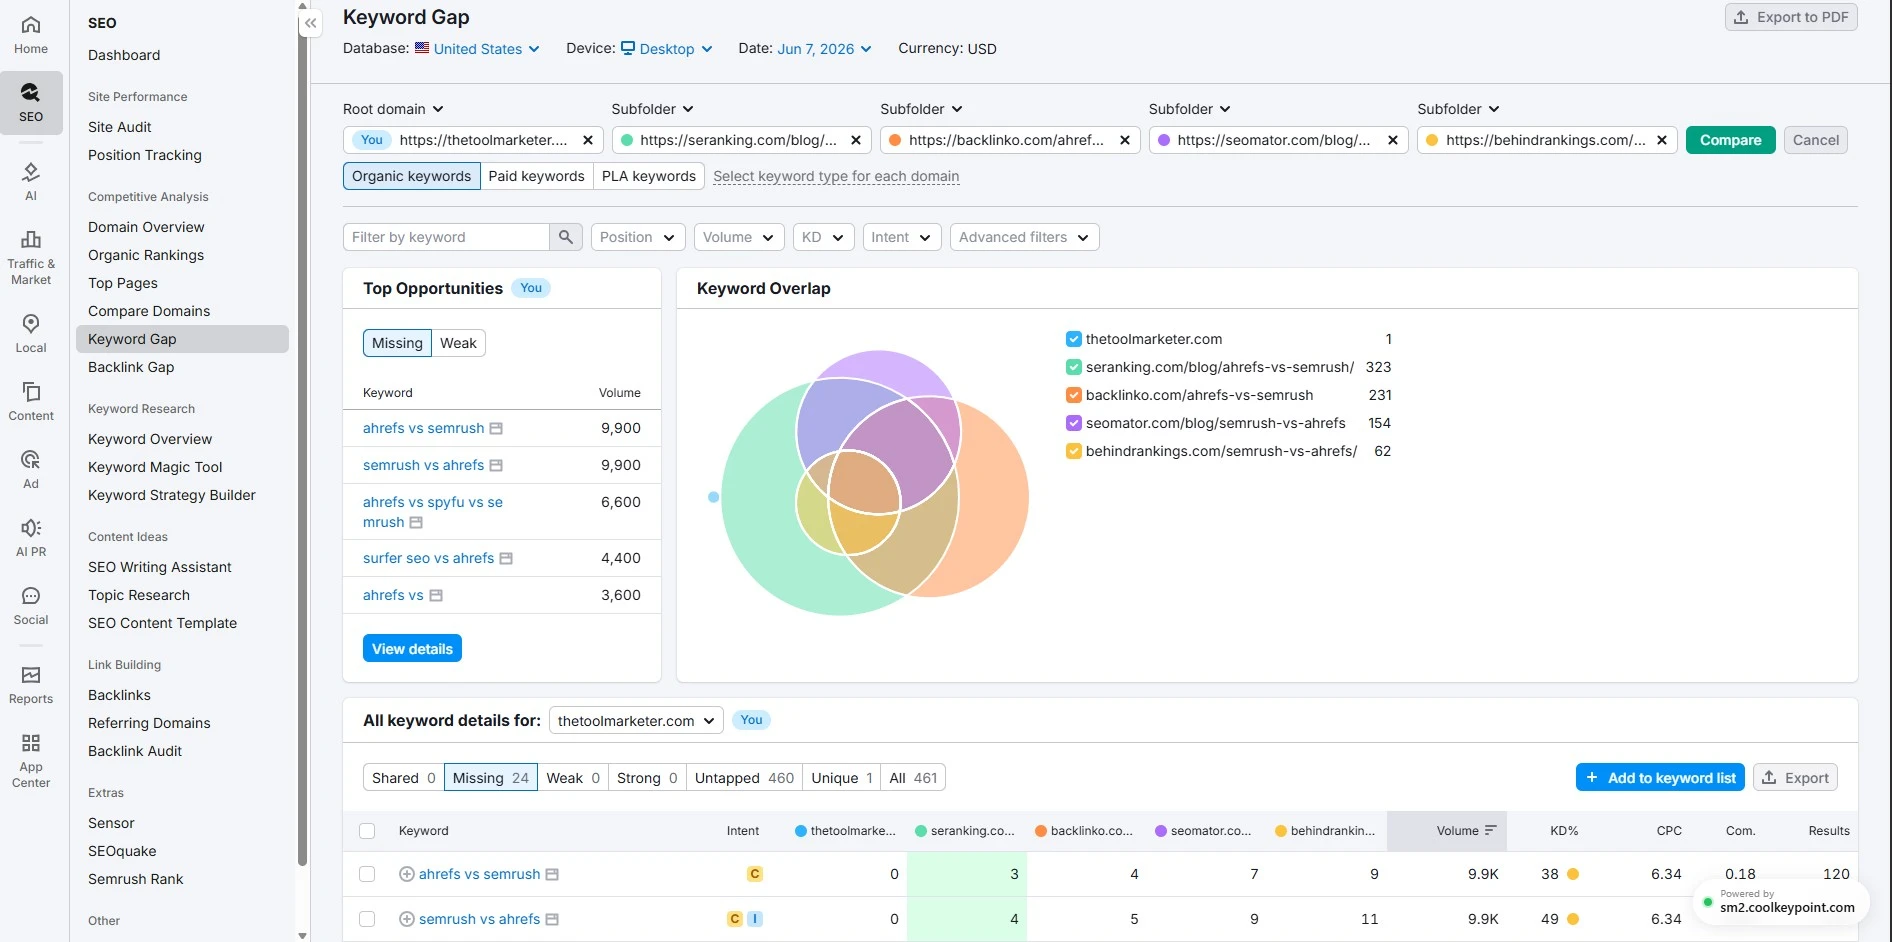Click the Export to PDF button
Image resolution: width=1892 pixels, height=942 pixels.
(x=1791, y=17)
